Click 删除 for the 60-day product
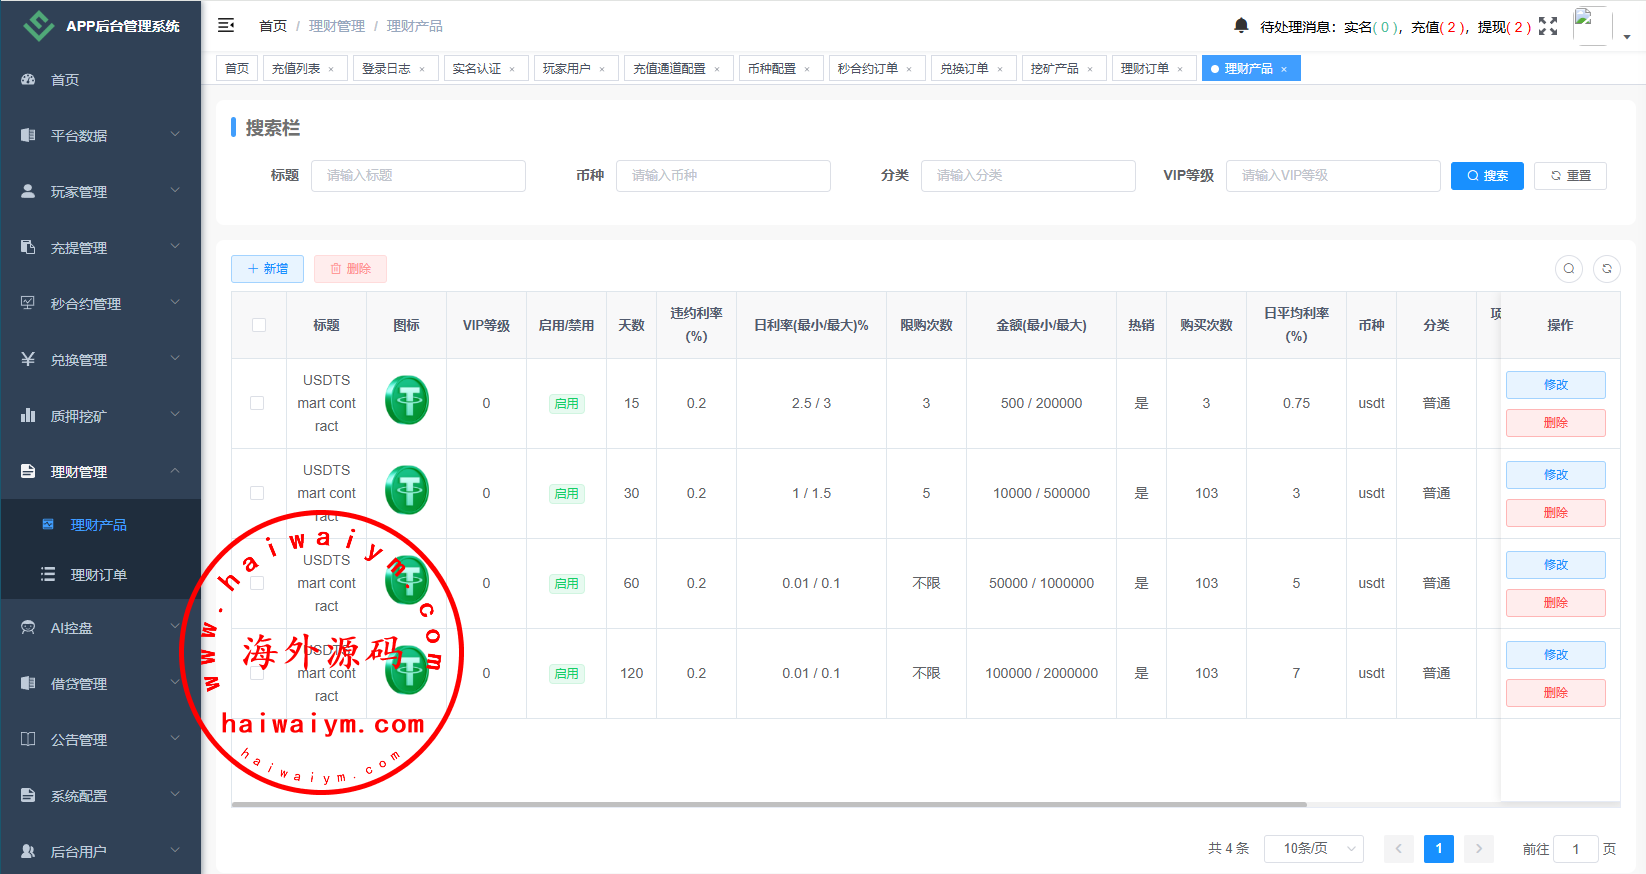Image resolution: width=1646 pixels, height=874 pixels. click(x=1556, y=603)
